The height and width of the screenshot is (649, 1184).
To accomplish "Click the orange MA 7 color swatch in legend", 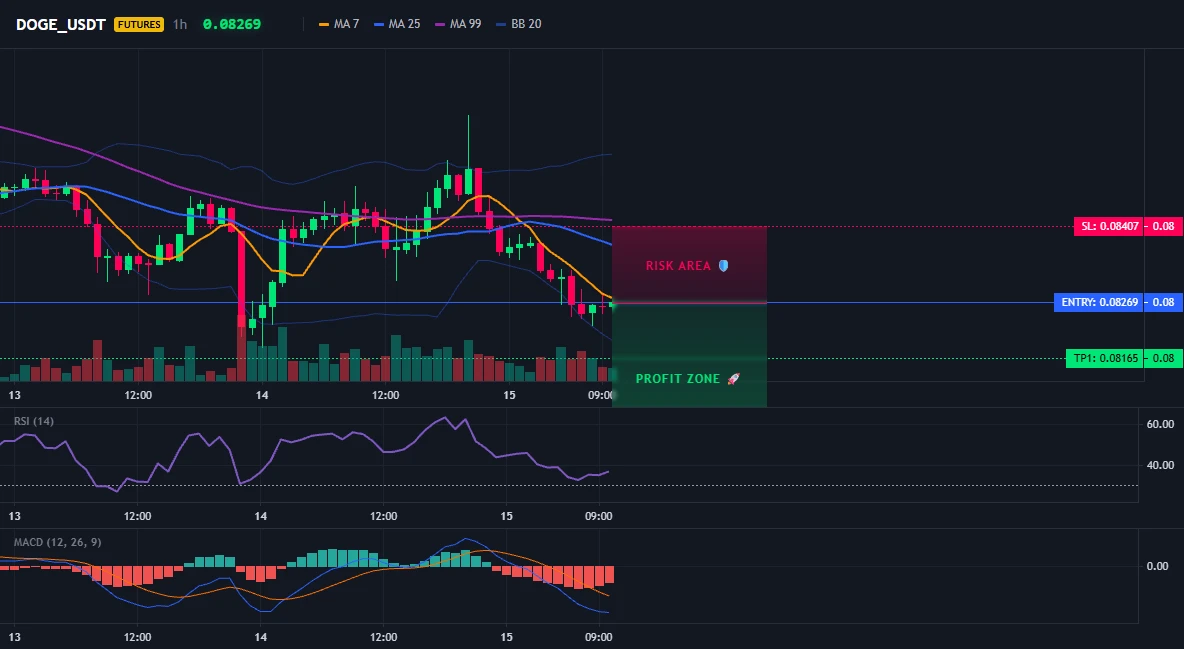I will [324, 24].
